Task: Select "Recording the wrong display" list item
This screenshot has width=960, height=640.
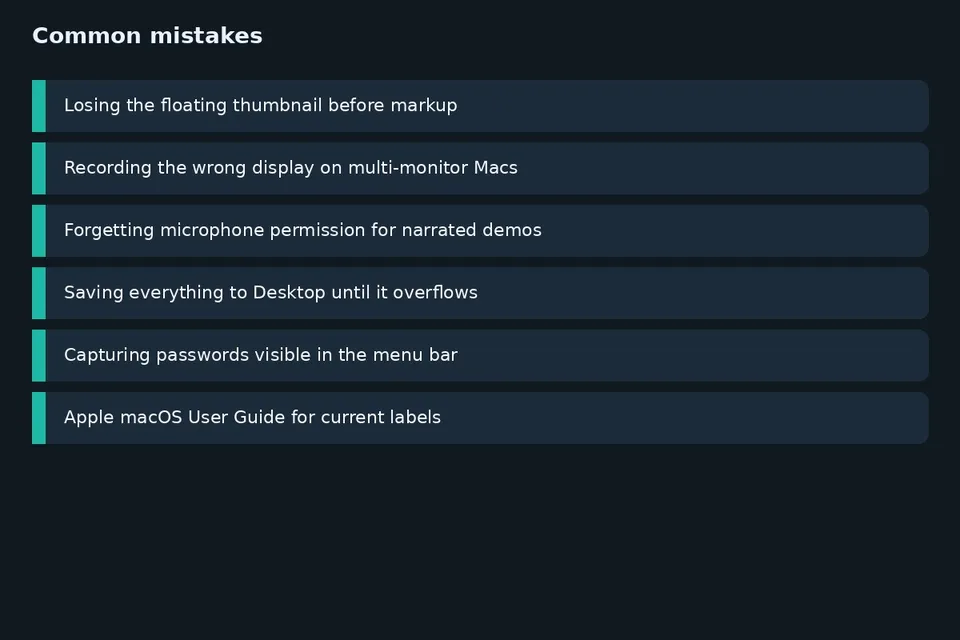Action: point(480,168)
